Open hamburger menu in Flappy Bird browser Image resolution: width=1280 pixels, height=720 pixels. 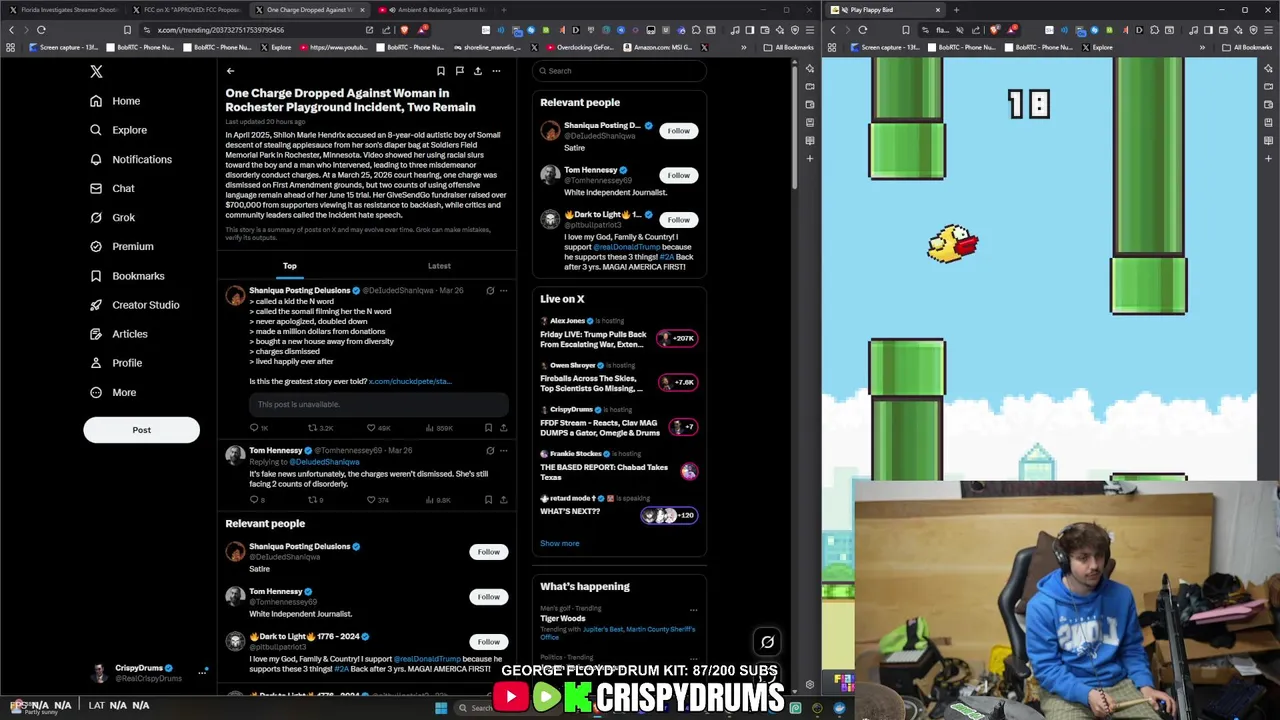(1269, 30)
